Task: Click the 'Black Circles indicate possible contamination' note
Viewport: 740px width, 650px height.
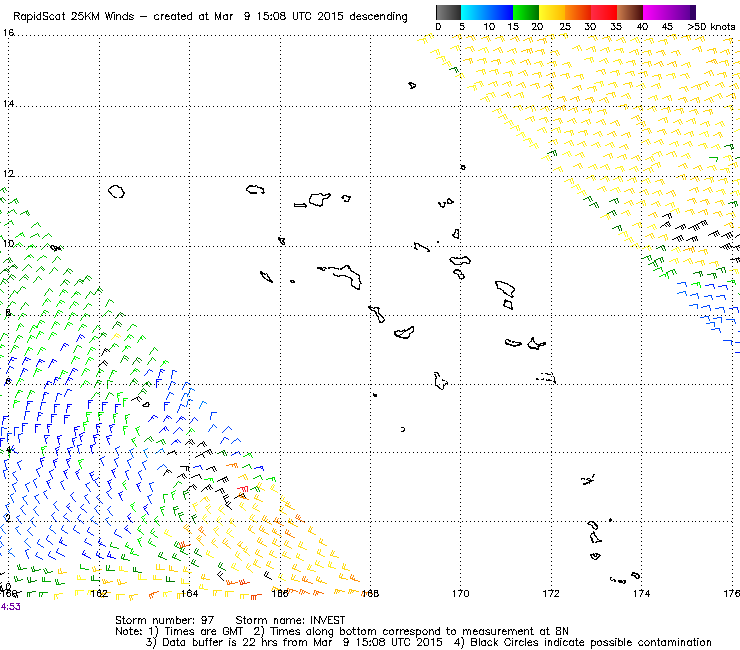Action: click(591, 642)
